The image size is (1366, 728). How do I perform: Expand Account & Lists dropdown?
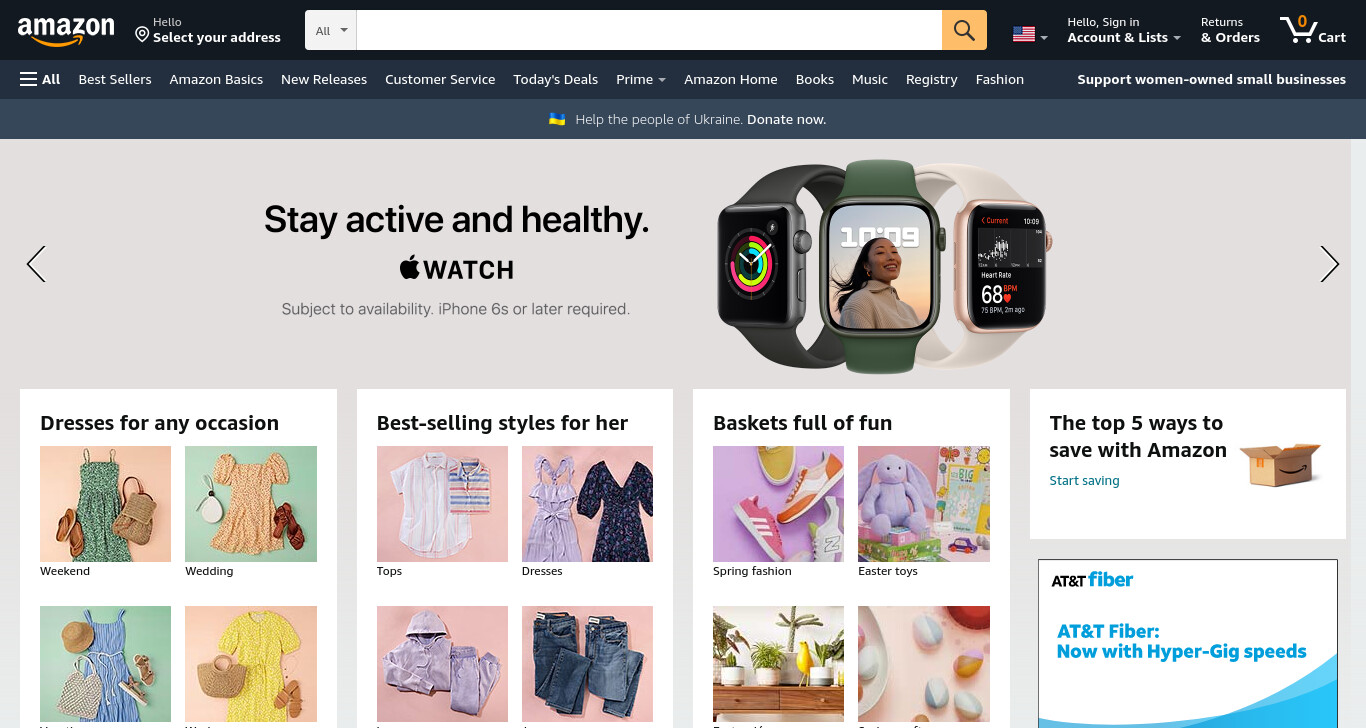click(x=1123, y=30)
